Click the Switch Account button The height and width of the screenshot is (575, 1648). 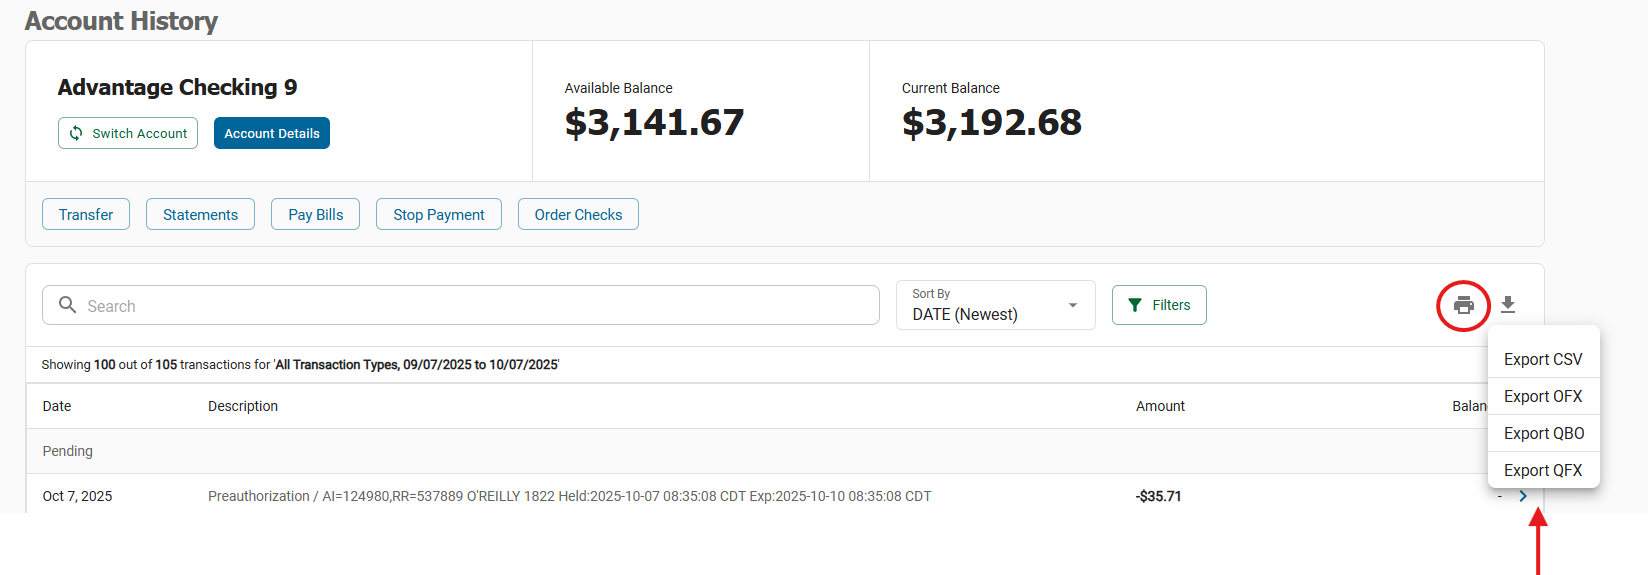tap(128, 133)
